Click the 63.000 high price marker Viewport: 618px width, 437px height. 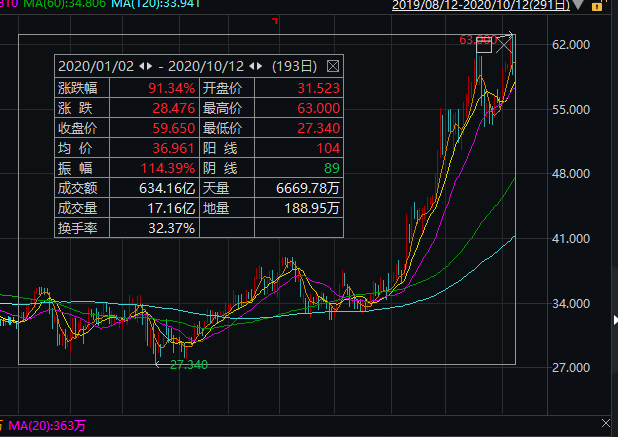(x=475, y=40)
